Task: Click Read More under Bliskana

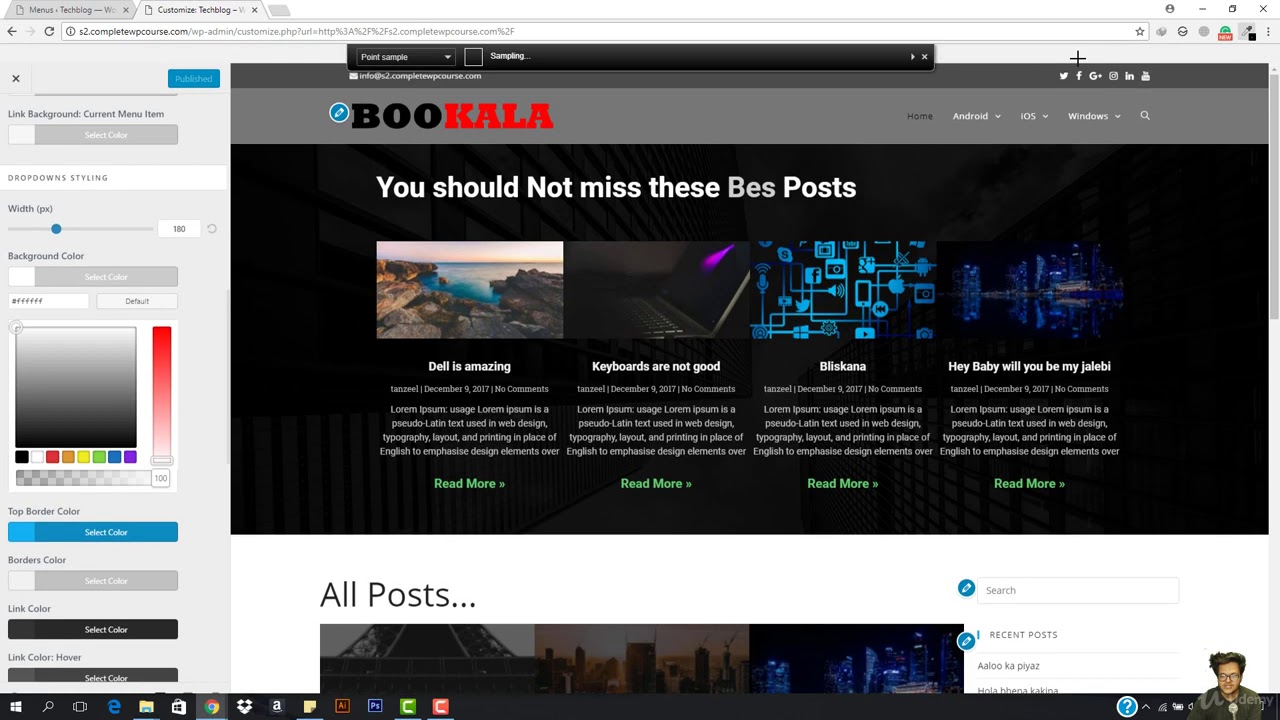Action: click(843, 484)
